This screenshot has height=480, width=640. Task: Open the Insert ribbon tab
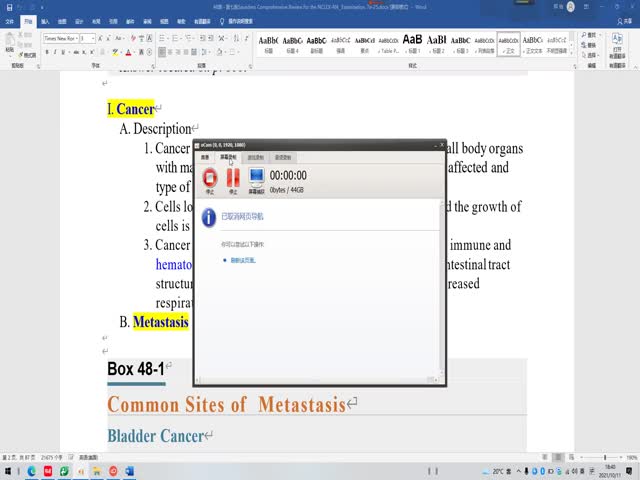click(46, 20)
